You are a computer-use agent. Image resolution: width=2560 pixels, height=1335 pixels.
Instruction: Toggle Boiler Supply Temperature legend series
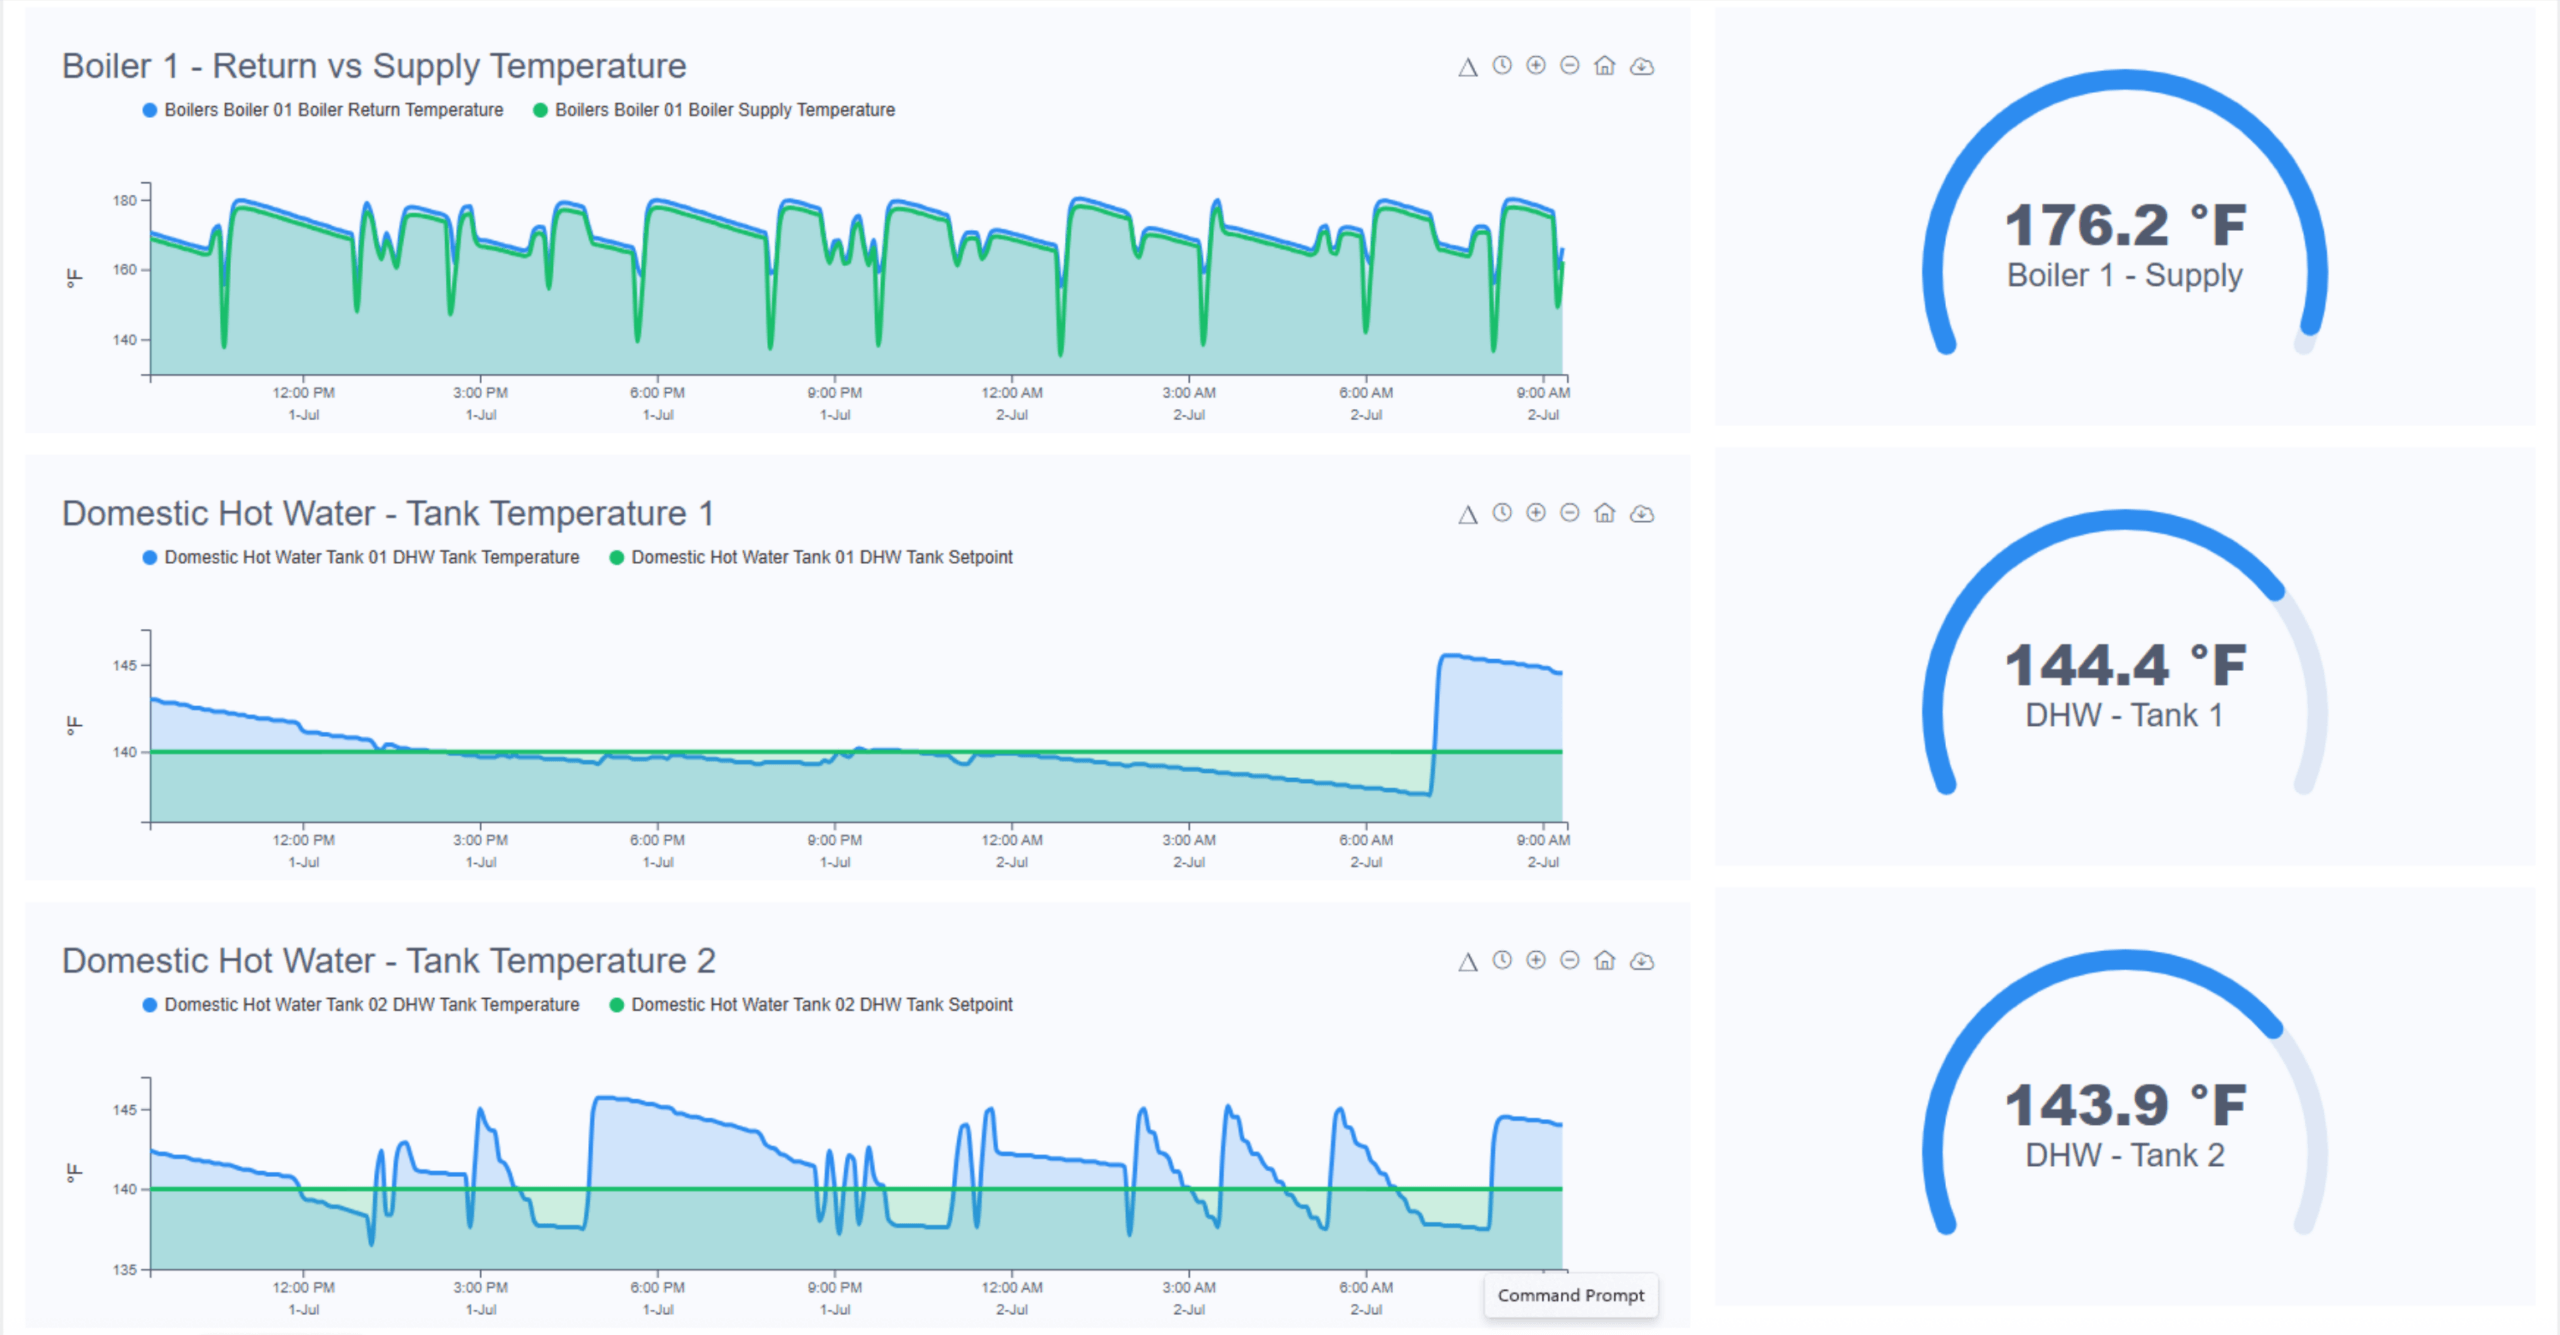(724, 110)
